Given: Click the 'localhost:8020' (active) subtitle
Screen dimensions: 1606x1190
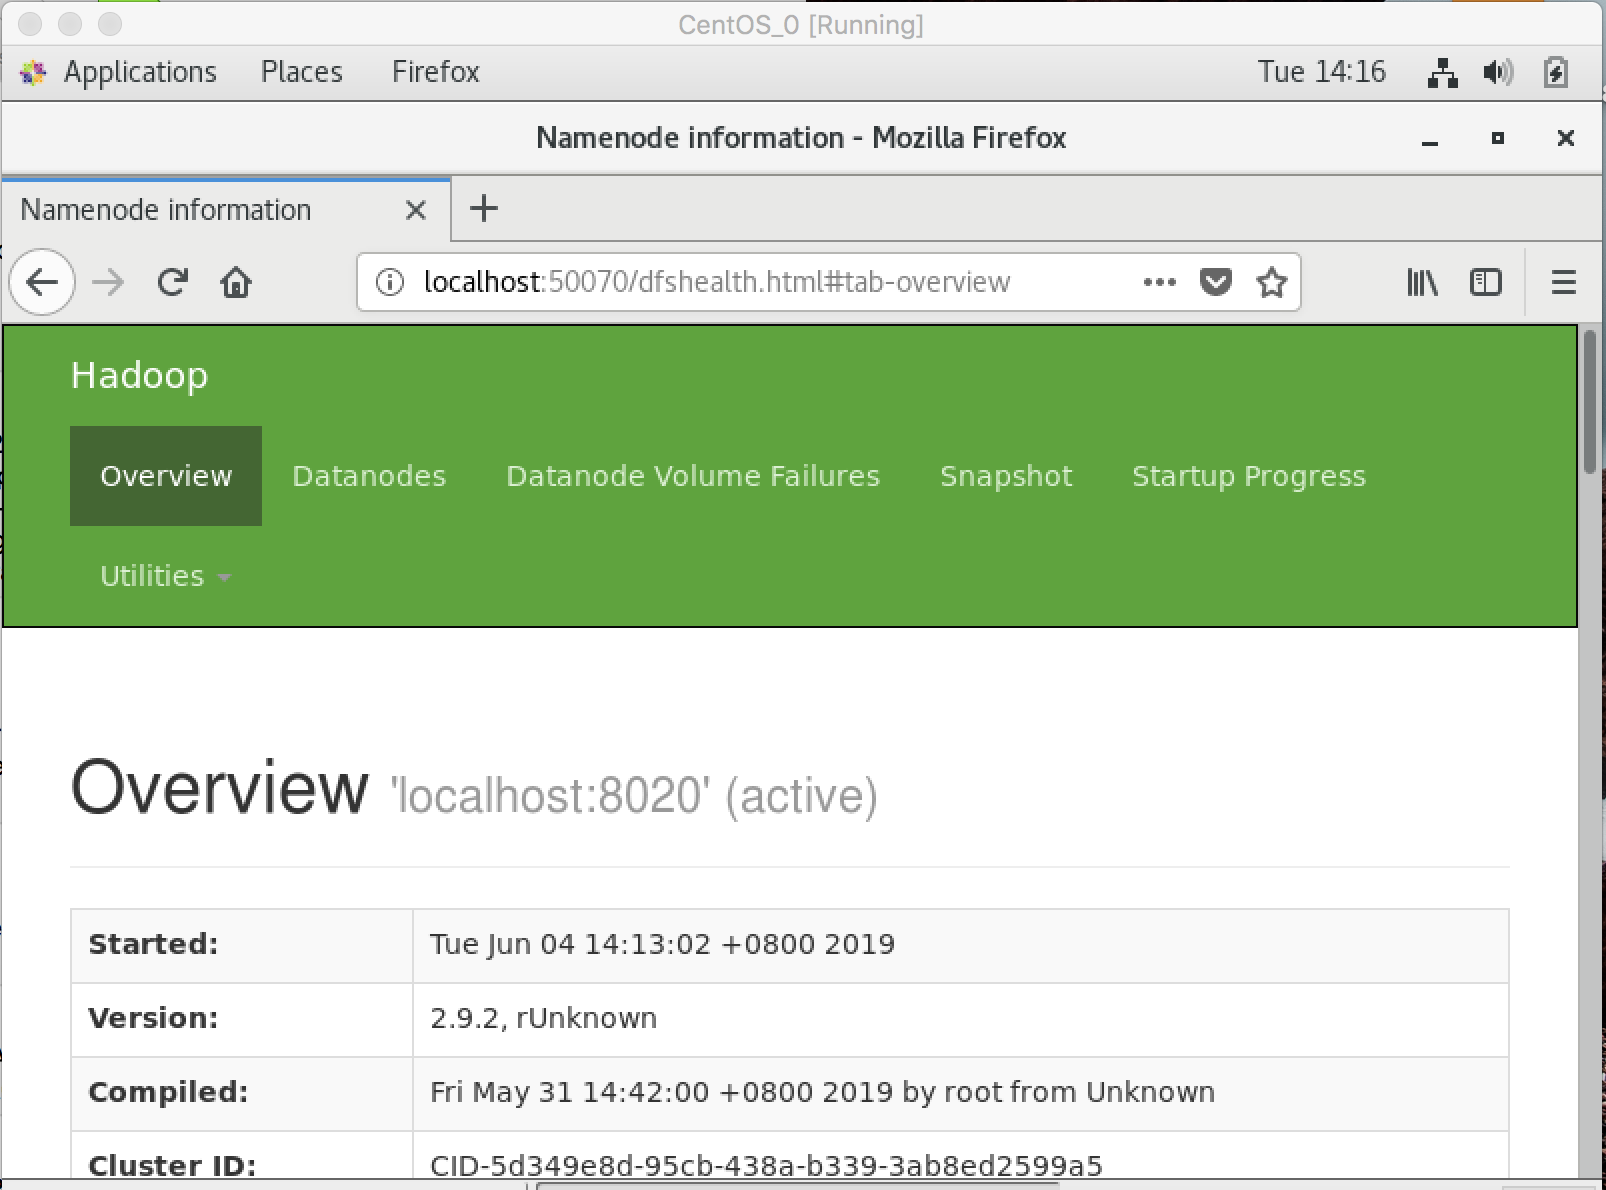Looking at the screenshot, I should coord(634,796).
